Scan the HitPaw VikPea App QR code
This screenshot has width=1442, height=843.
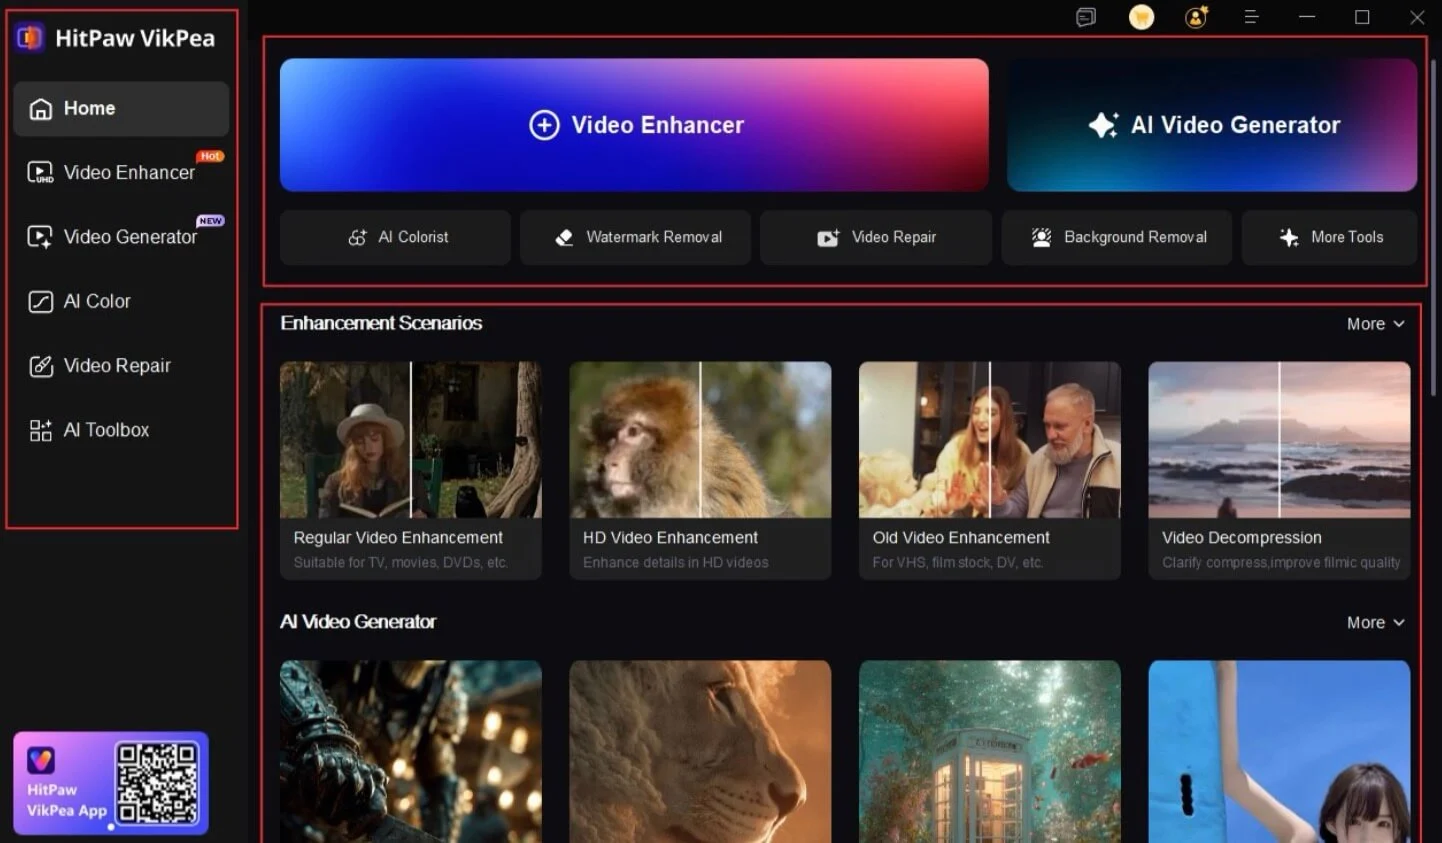pos(155,783)
